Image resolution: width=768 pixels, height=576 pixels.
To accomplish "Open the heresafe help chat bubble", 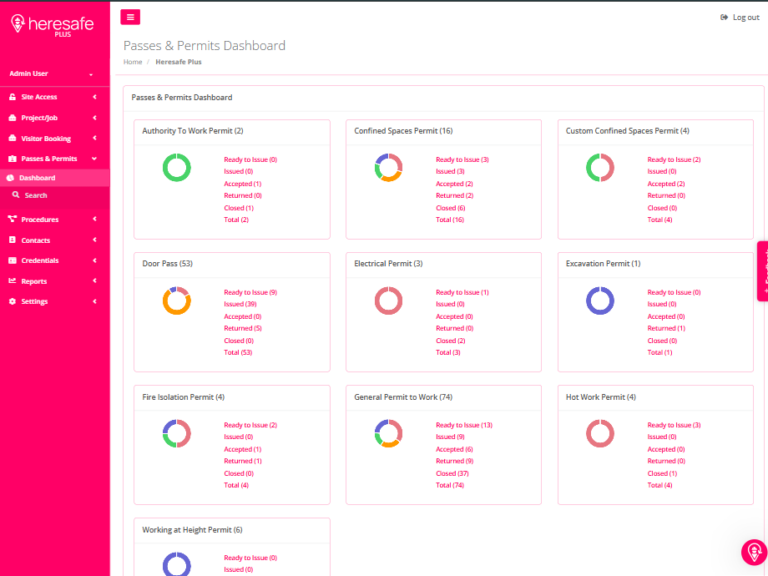I will click(x=754, y=552).
